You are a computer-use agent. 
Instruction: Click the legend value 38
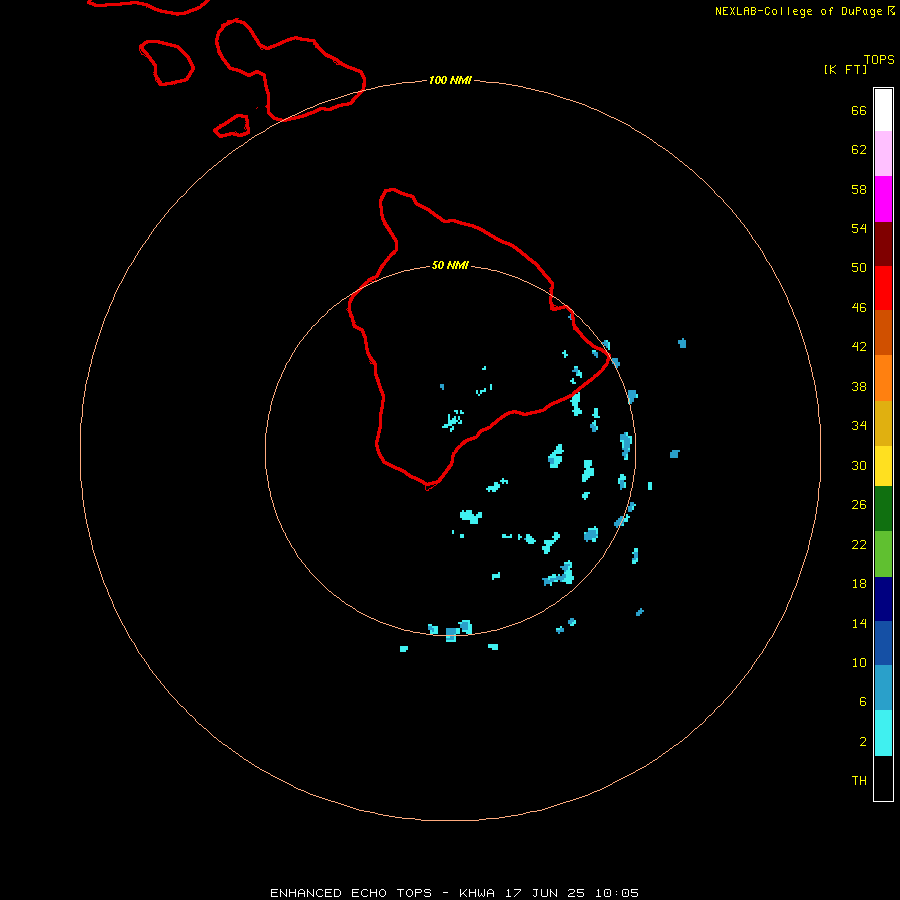point(859,386)
